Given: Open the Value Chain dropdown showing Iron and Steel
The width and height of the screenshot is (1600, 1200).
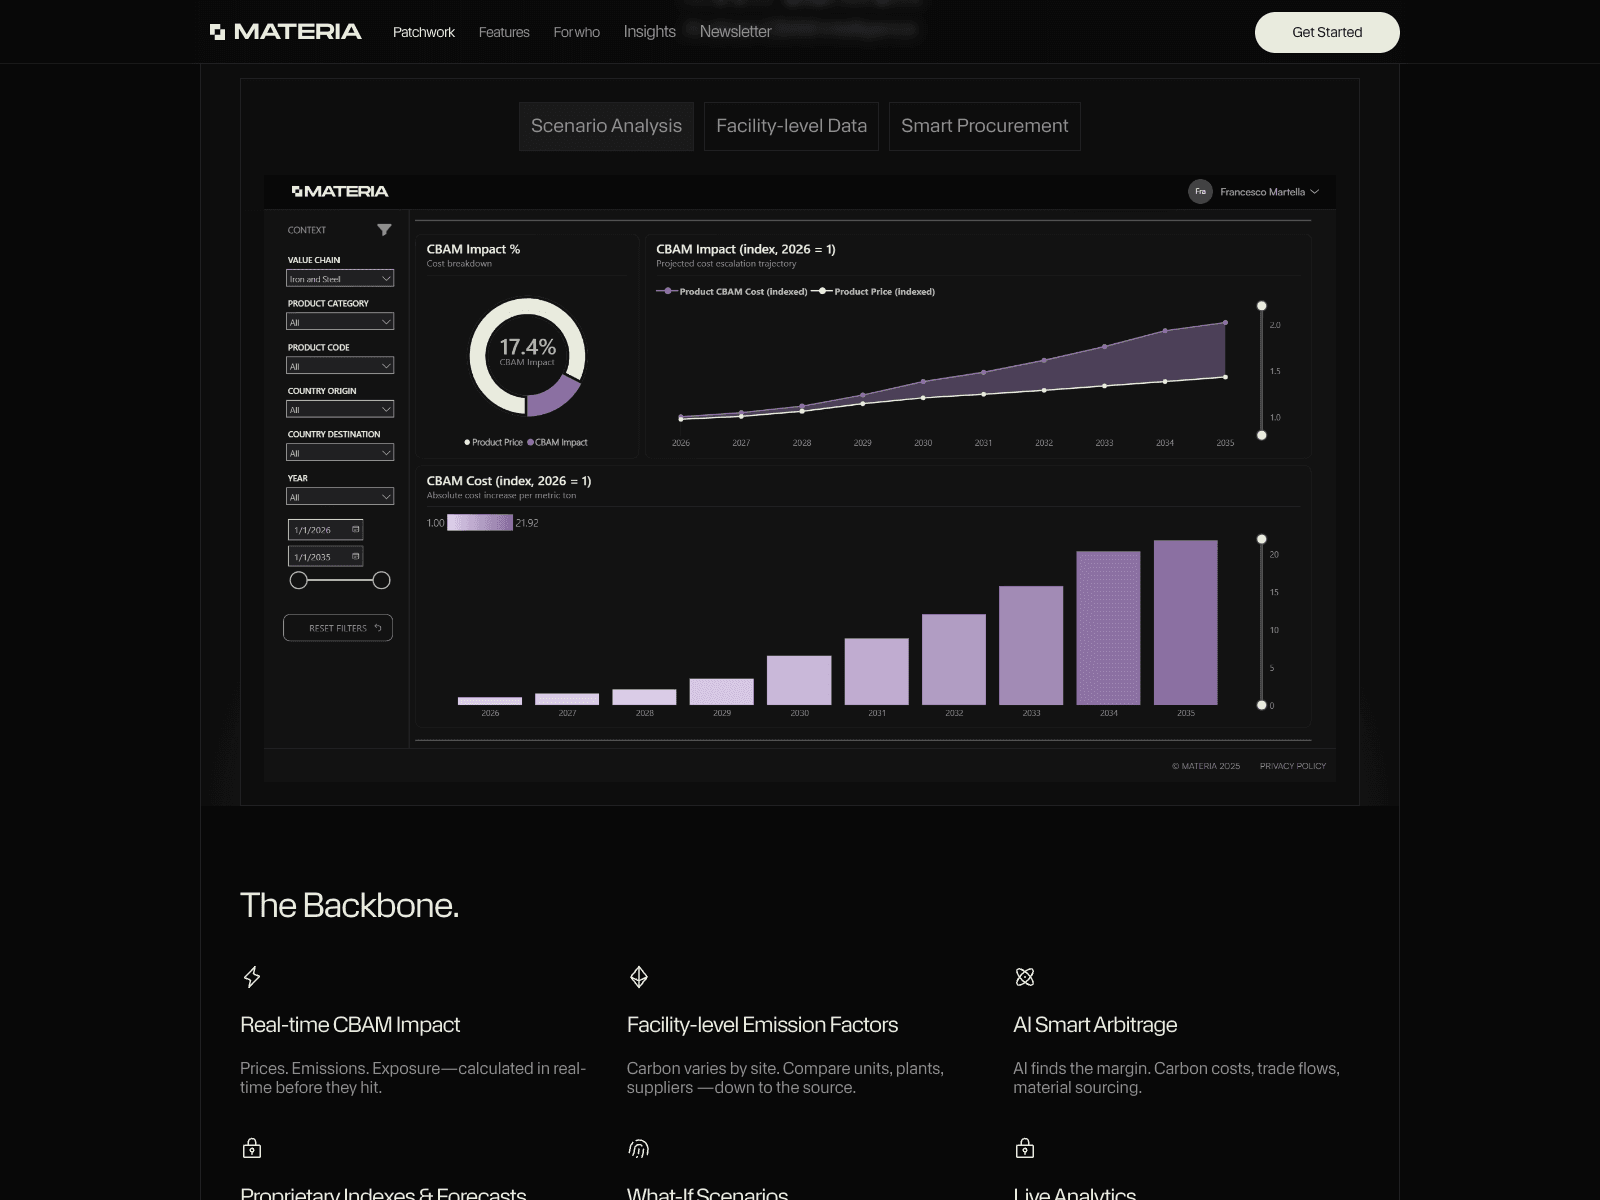Looking at the screenshot, I should (x=340, y=278).
